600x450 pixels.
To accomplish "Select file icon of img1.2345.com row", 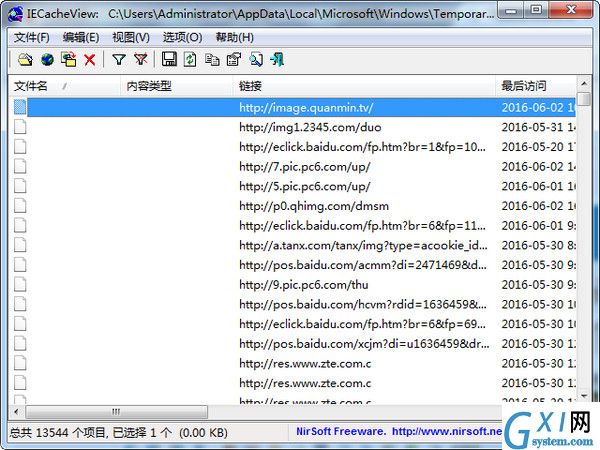I will (20, 127).
